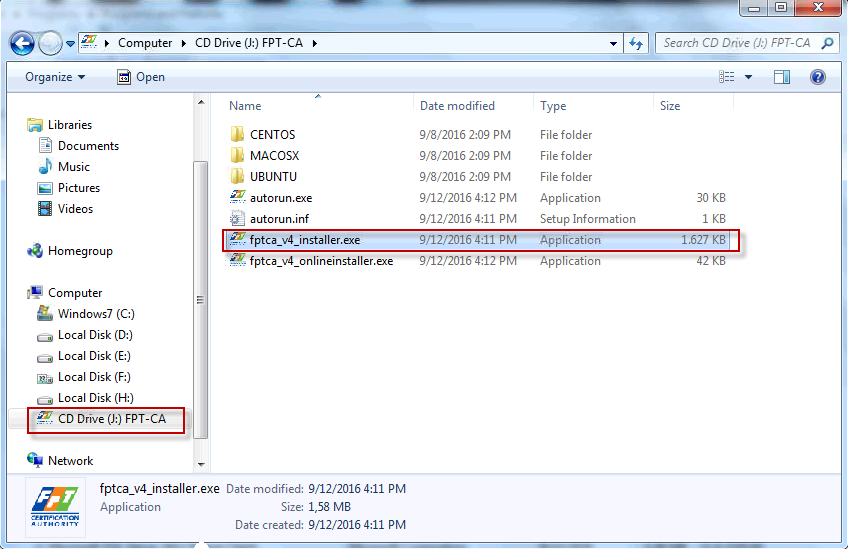Toggle the preview pane

tap(781, 77)
